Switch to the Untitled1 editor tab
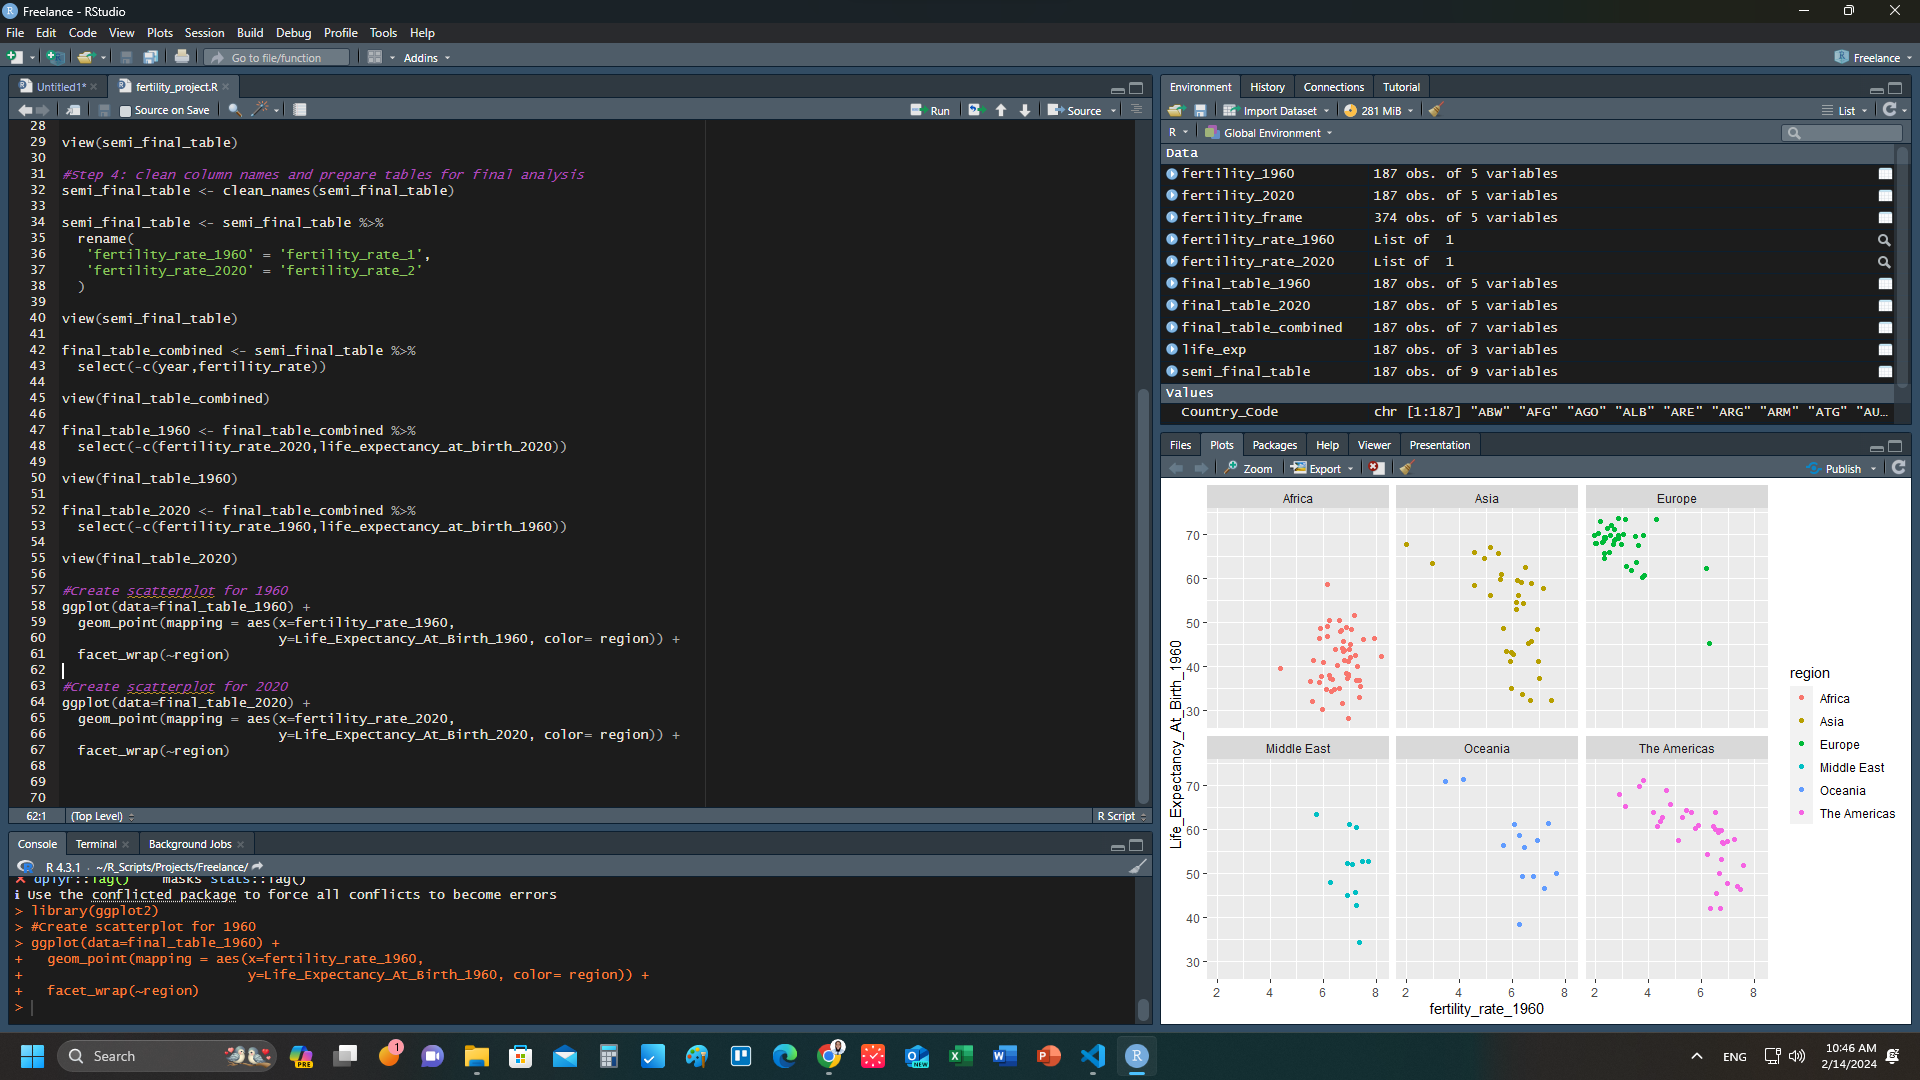The width and height of the screenshot is (1920, 1080). pos(60,87)
